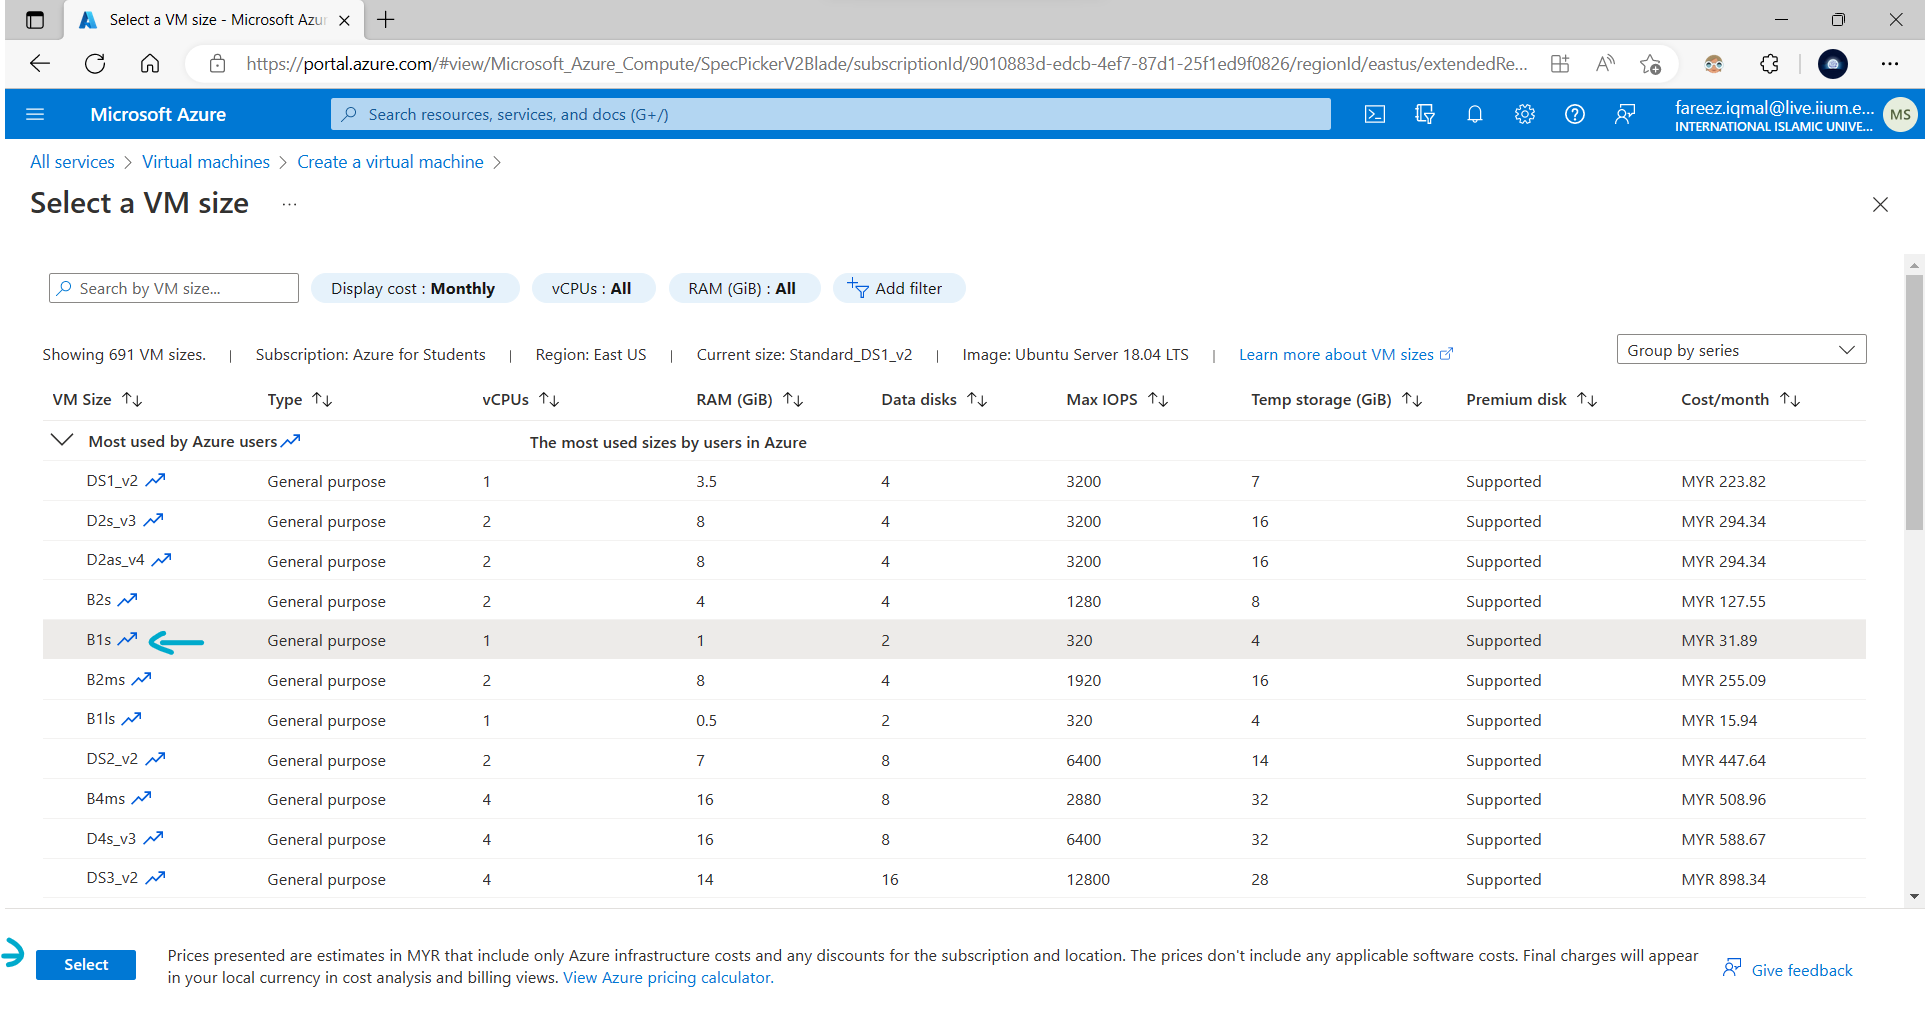Screen dimensions: 1925x1020
Task: Click the trending icon beside B1ls
Action: point(131,719)
